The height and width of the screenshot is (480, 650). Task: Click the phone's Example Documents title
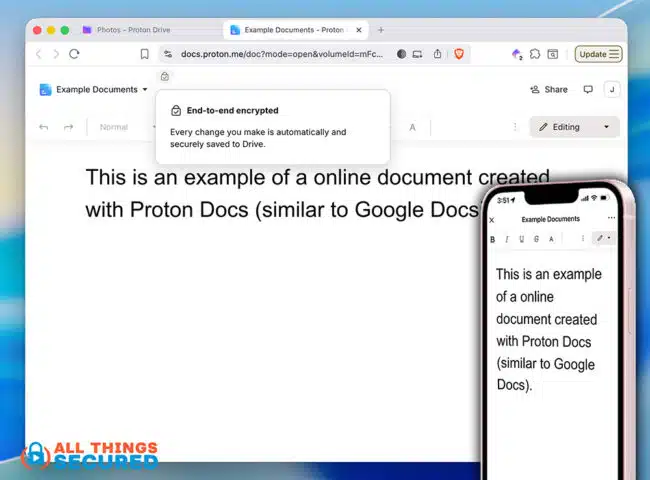tap(551, 219)
